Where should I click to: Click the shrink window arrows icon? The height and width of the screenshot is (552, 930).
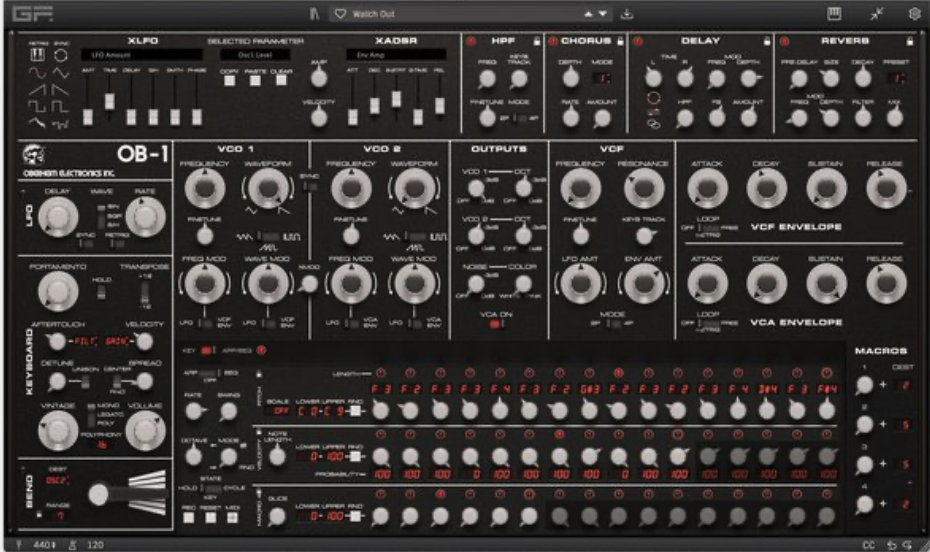pos(877,14)
